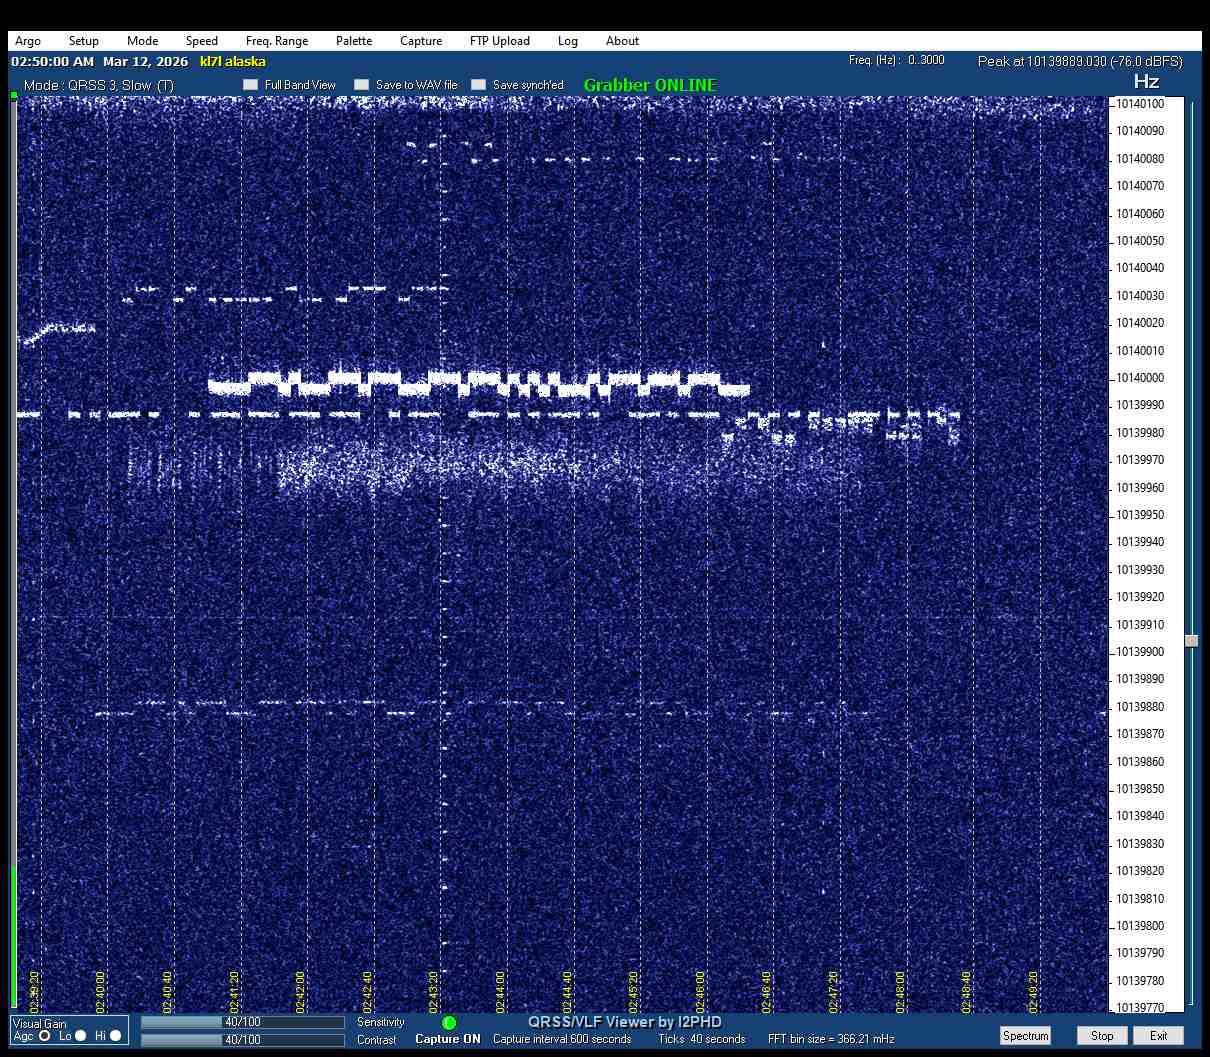Select the Agc visual gain radio button
The width and height of the screenshot is (1210, 1057).
45,1036
